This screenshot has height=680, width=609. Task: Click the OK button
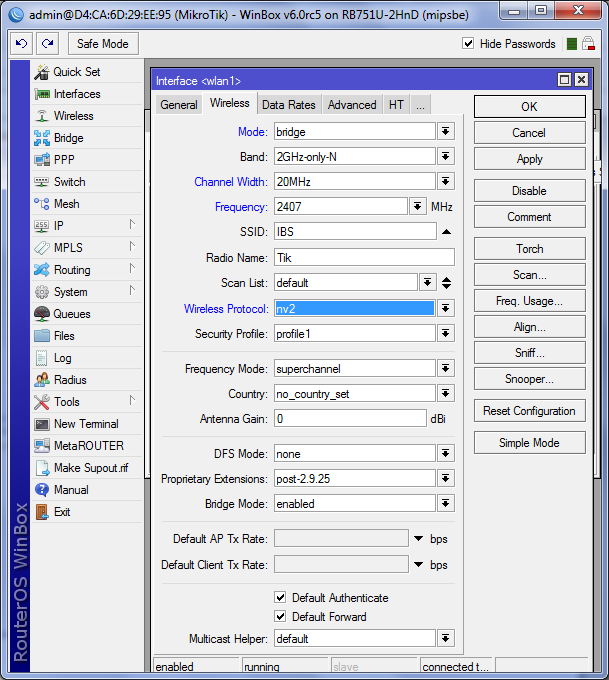tap(530, 107)
